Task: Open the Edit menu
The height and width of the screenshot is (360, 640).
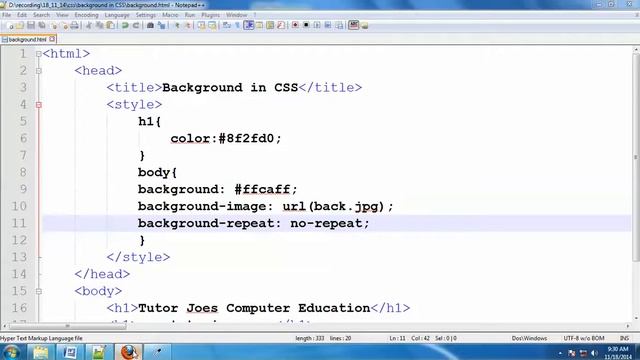Action: pyautogui.click(x=22, y=15)
